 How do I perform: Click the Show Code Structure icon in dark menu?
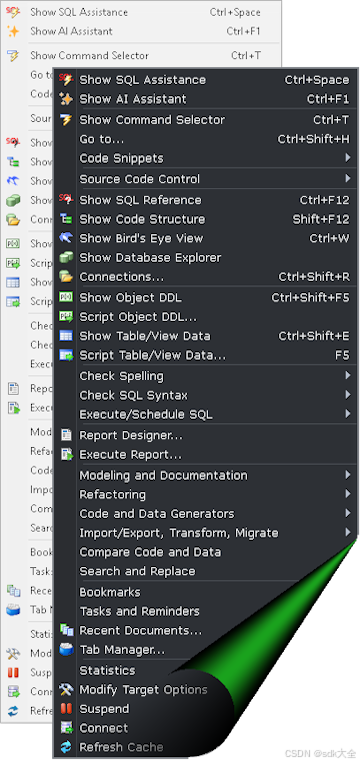[66, 219]
